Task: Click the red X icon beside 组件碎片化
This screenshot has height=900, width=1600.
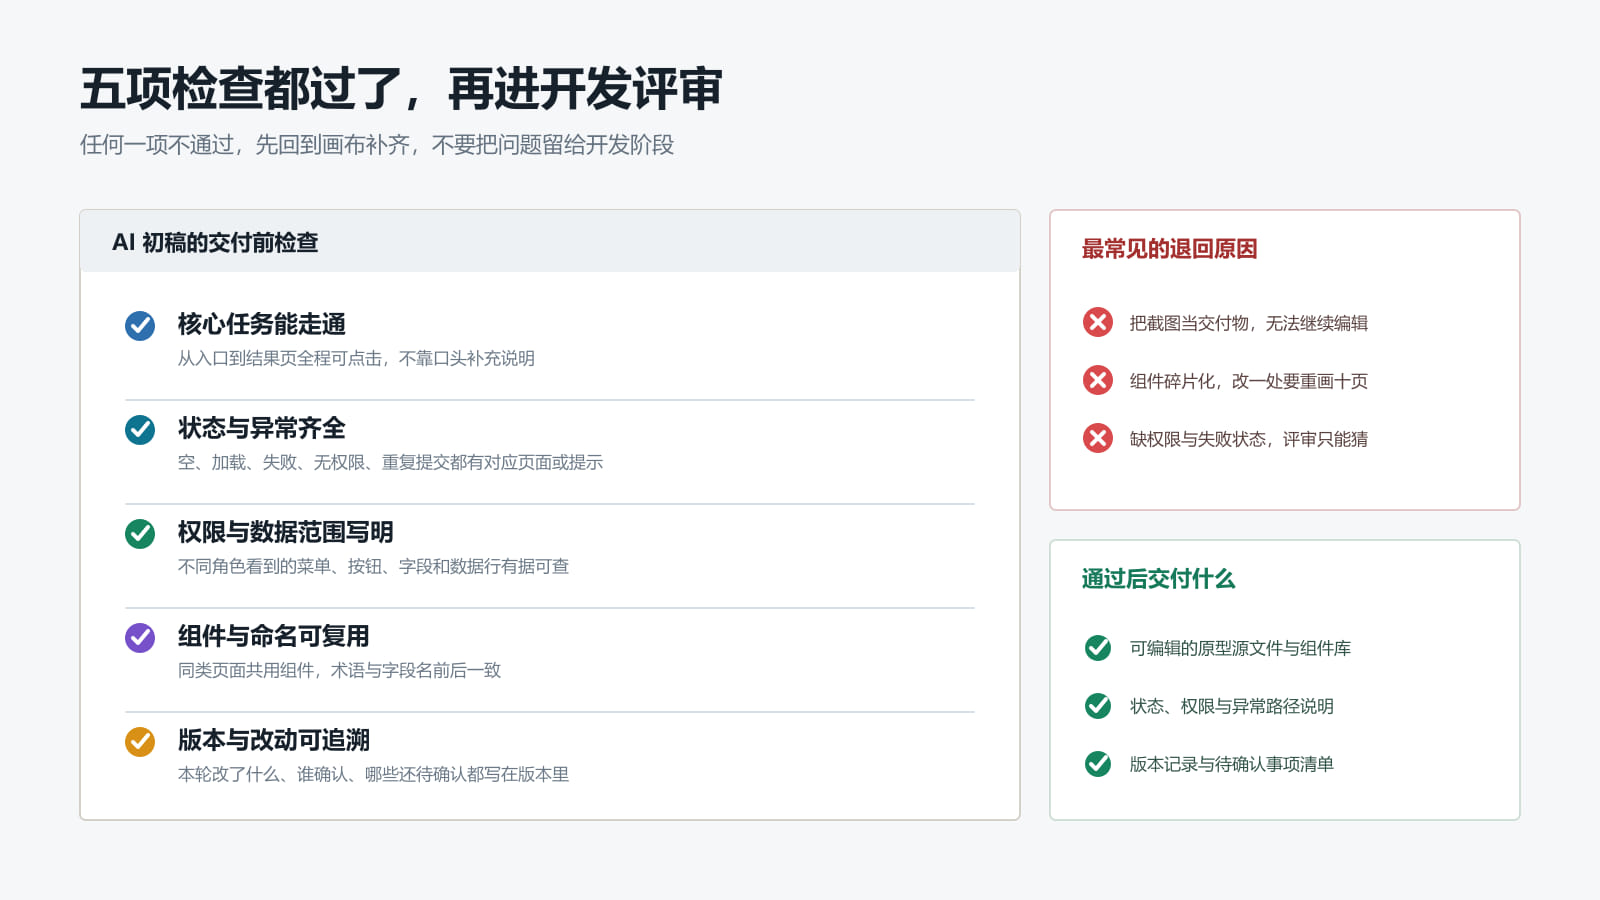Action: coord(1098,380)
